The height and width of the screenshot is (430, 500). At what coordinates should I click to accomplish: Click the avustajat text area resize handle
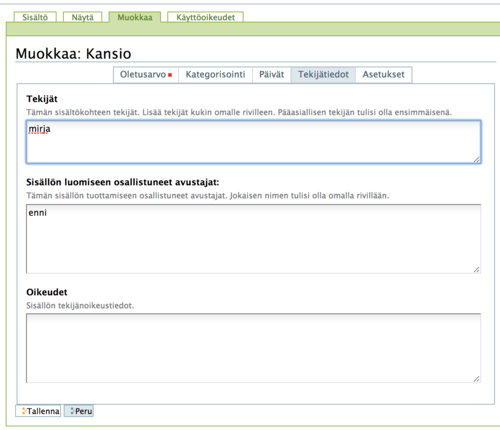pyautogui.click(x=477, y=269)
